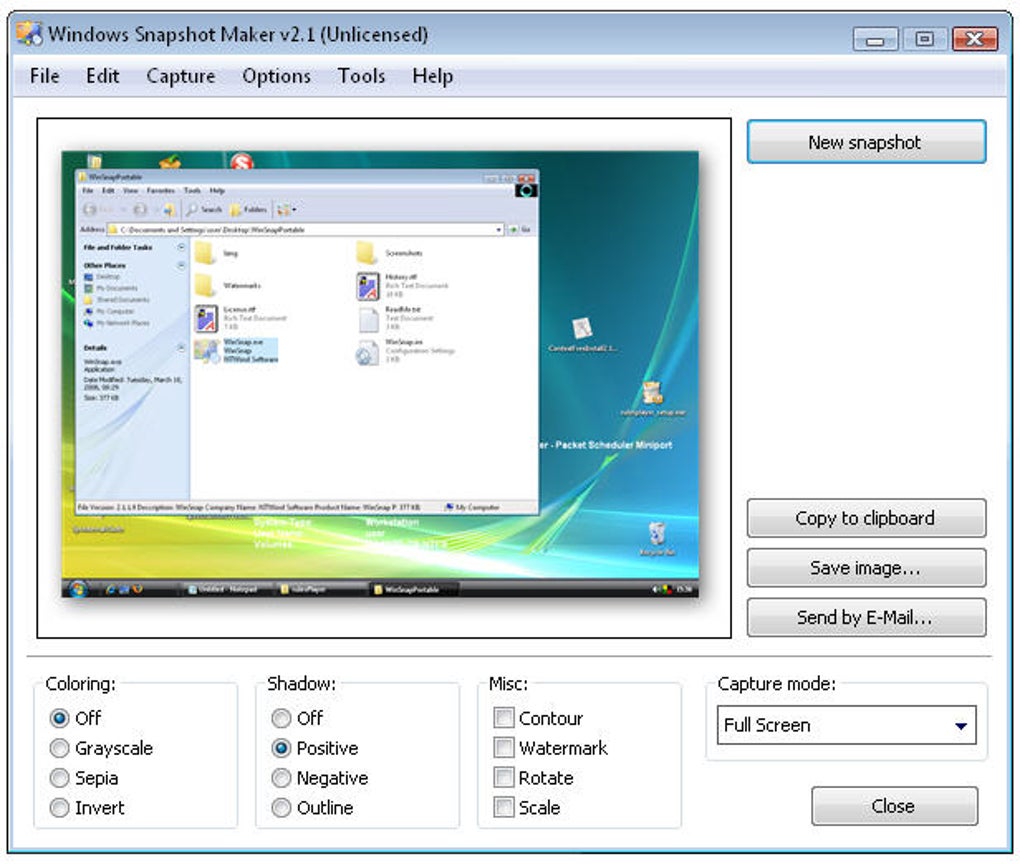The width and height of the screenshot is (1020, 864).
Task: Save the captured image
Action: tap(865, 568)
